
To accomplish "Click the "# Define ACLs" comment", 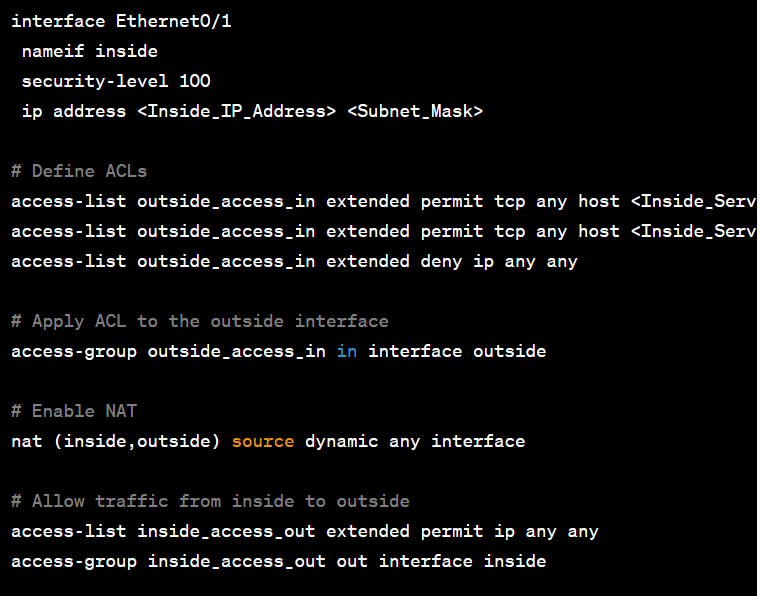I will (79, 171).
